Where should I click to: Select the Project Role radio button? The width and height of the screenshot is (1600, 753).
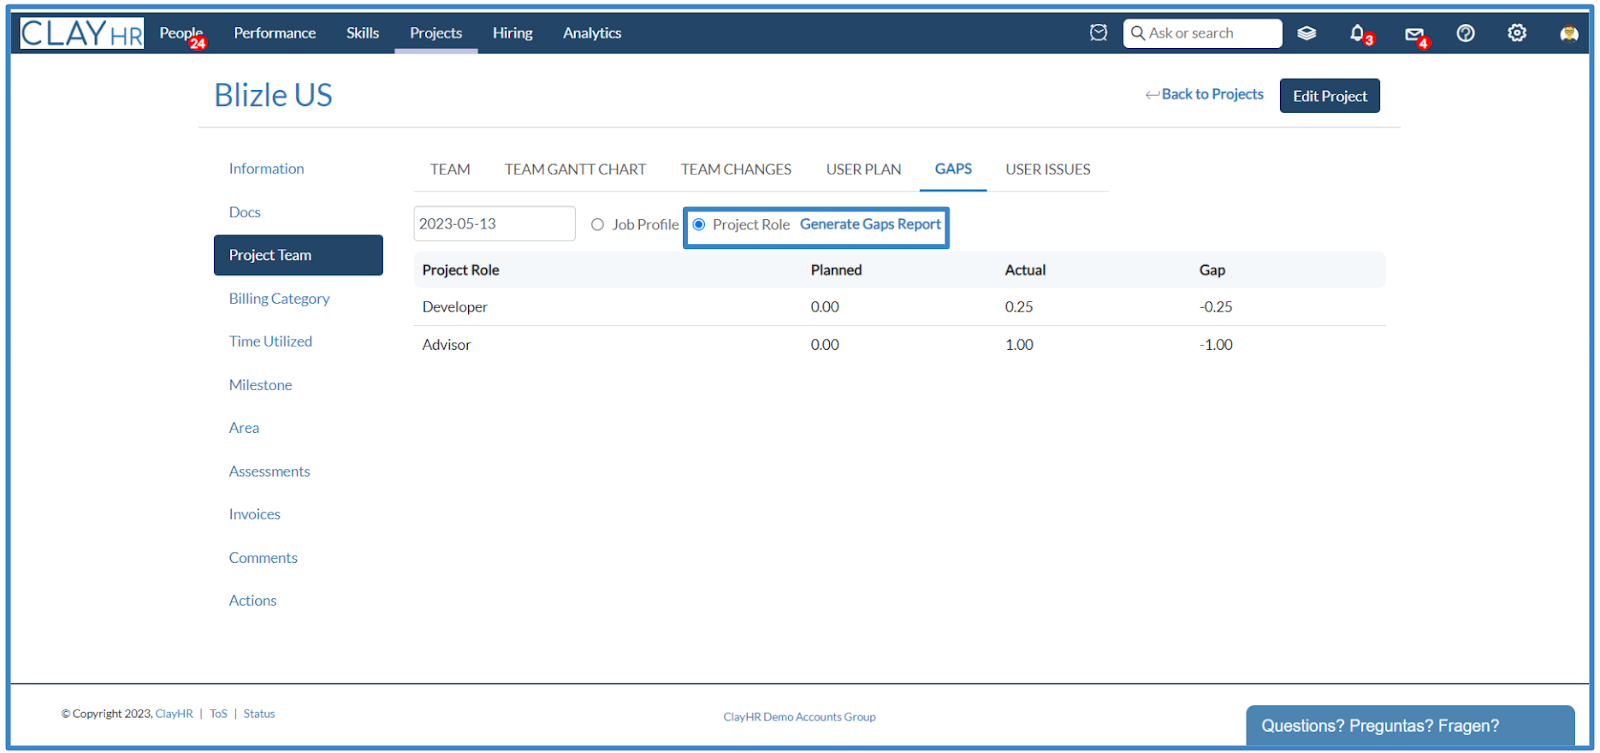(699, 224)
